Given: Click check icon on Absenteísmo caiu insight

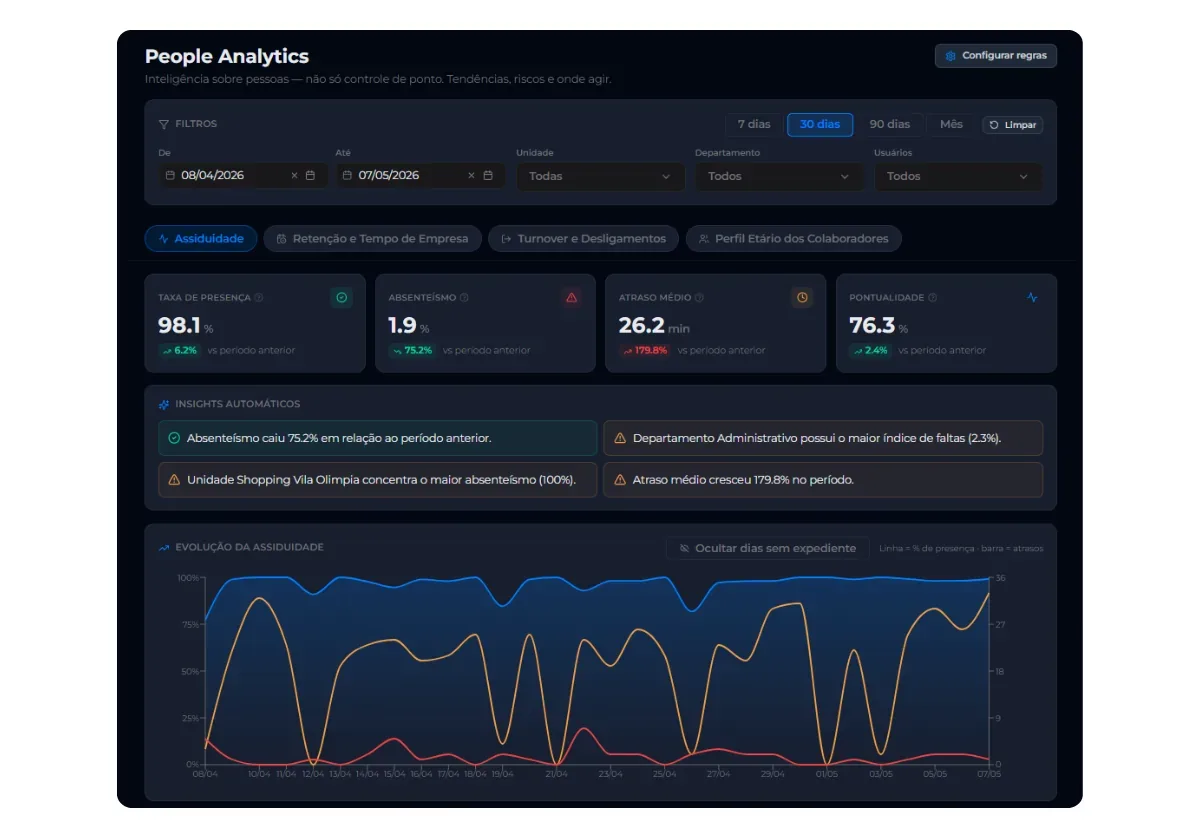Looking at the screenshot, I should pyautogui.click(x=174, y=438).
